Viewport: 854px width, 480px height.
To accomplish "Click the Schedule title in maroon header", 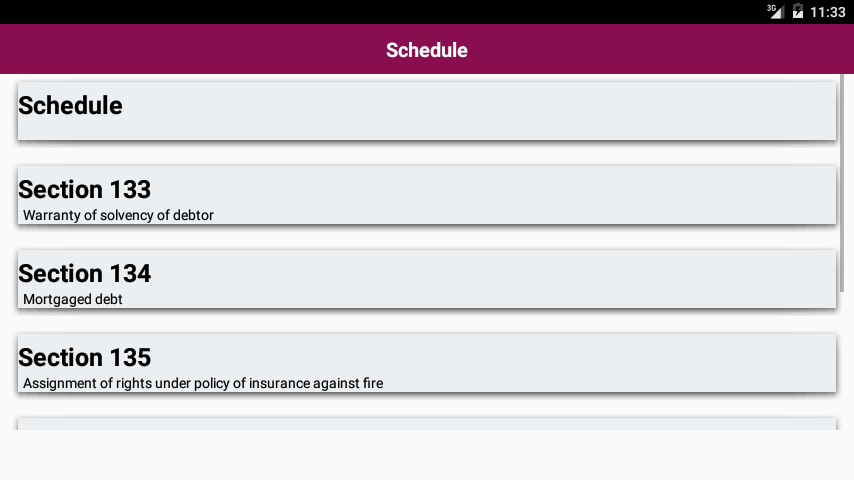I will tap(427, 50).
